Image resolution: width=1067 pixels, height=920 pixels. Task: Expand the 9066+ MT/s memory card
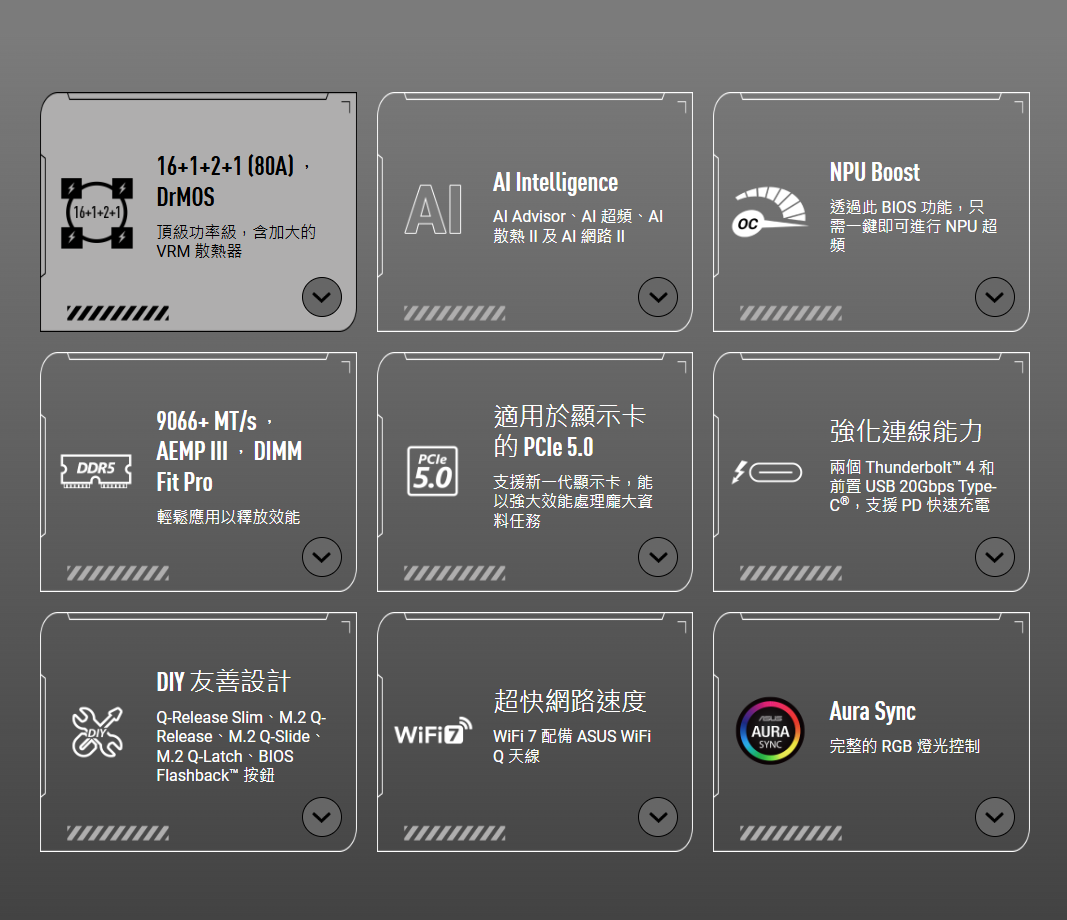(321, 557)
